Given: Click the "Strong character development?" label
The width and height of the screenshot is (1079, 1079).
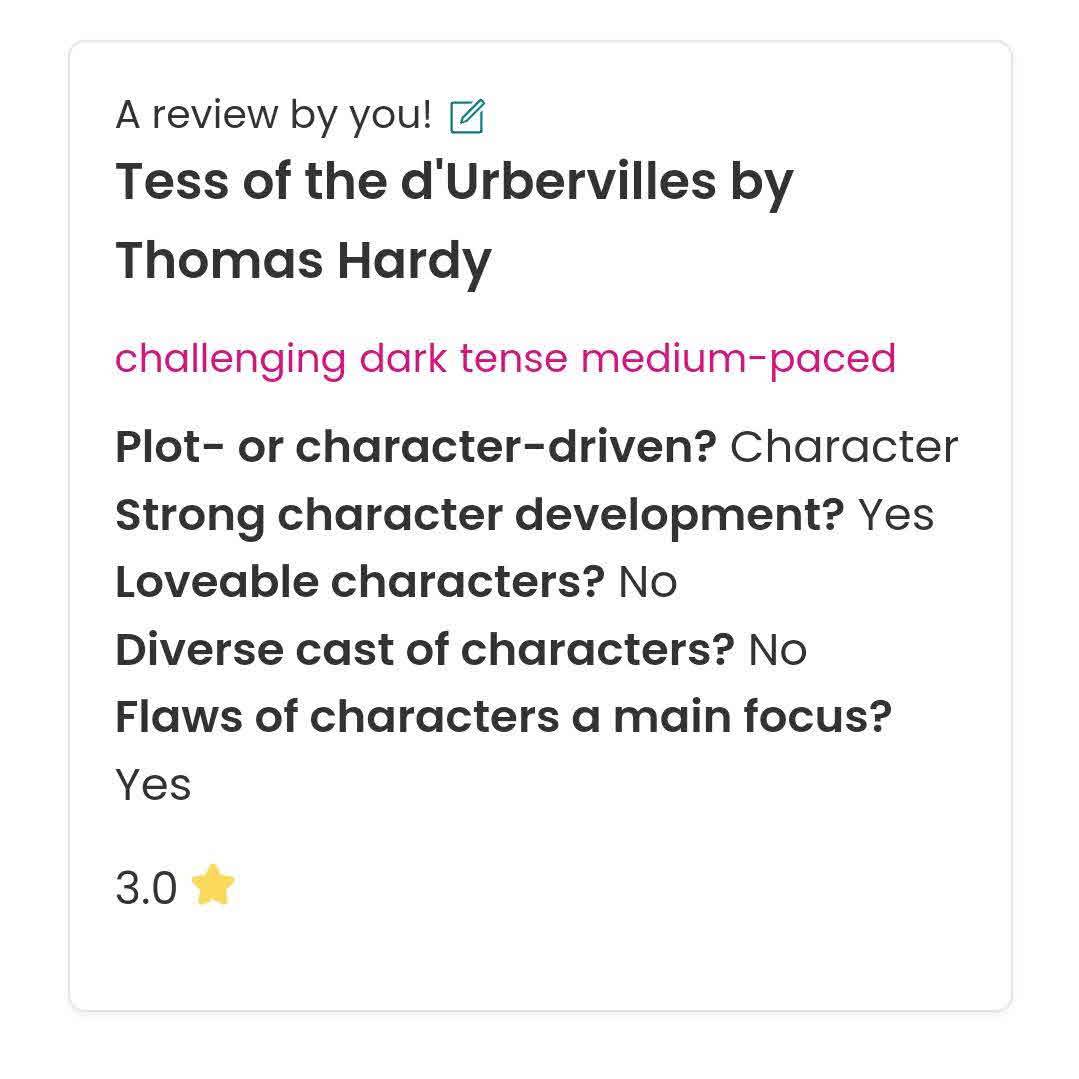Looking at the screenshot, I should [480, 515].
